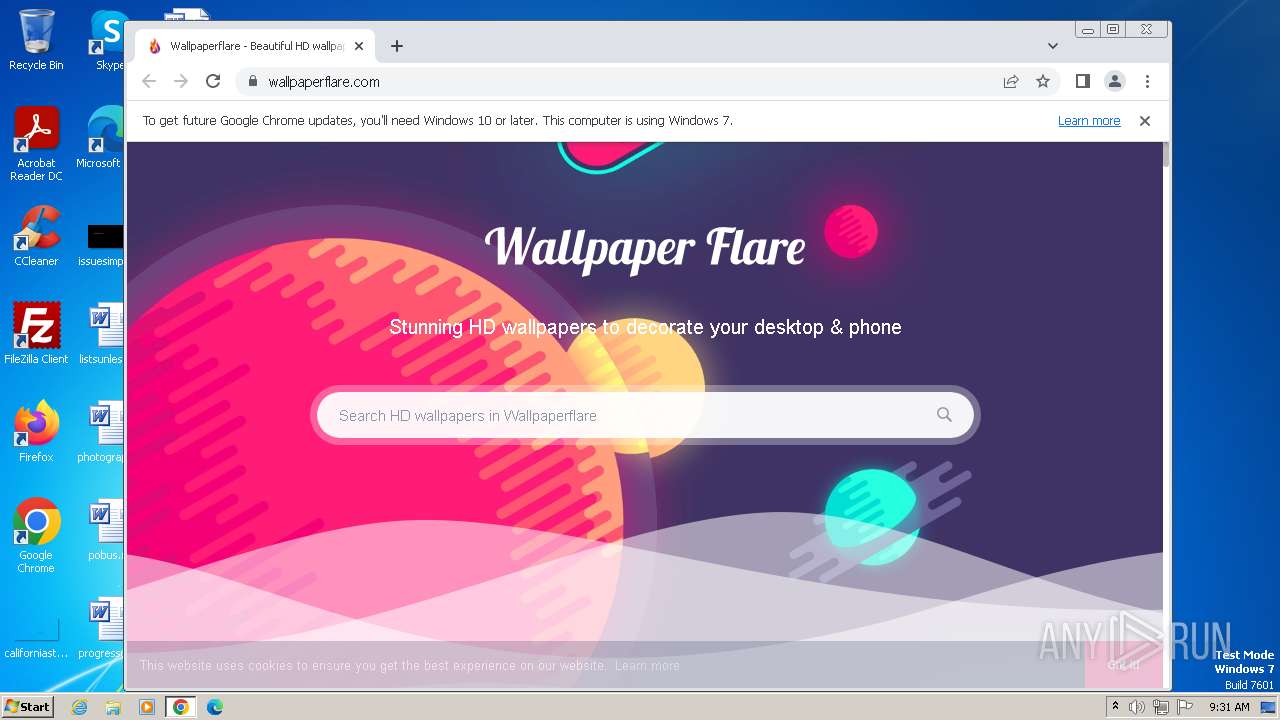The height and width of the screenshot is (720, 1280).
Task: Open CCleaner desktop icon
Action: click(x=36, y=235)
